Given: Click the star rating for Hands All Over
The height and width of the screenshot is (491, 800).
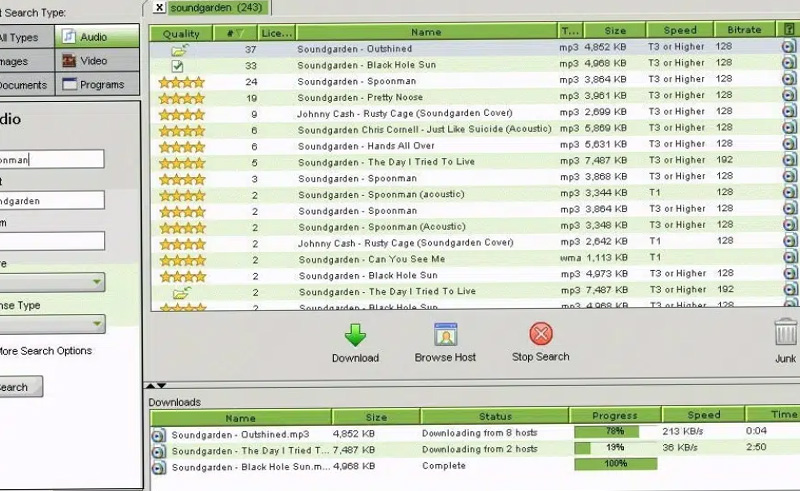Looking at the screenshot, I should click(x=182, y=147).
